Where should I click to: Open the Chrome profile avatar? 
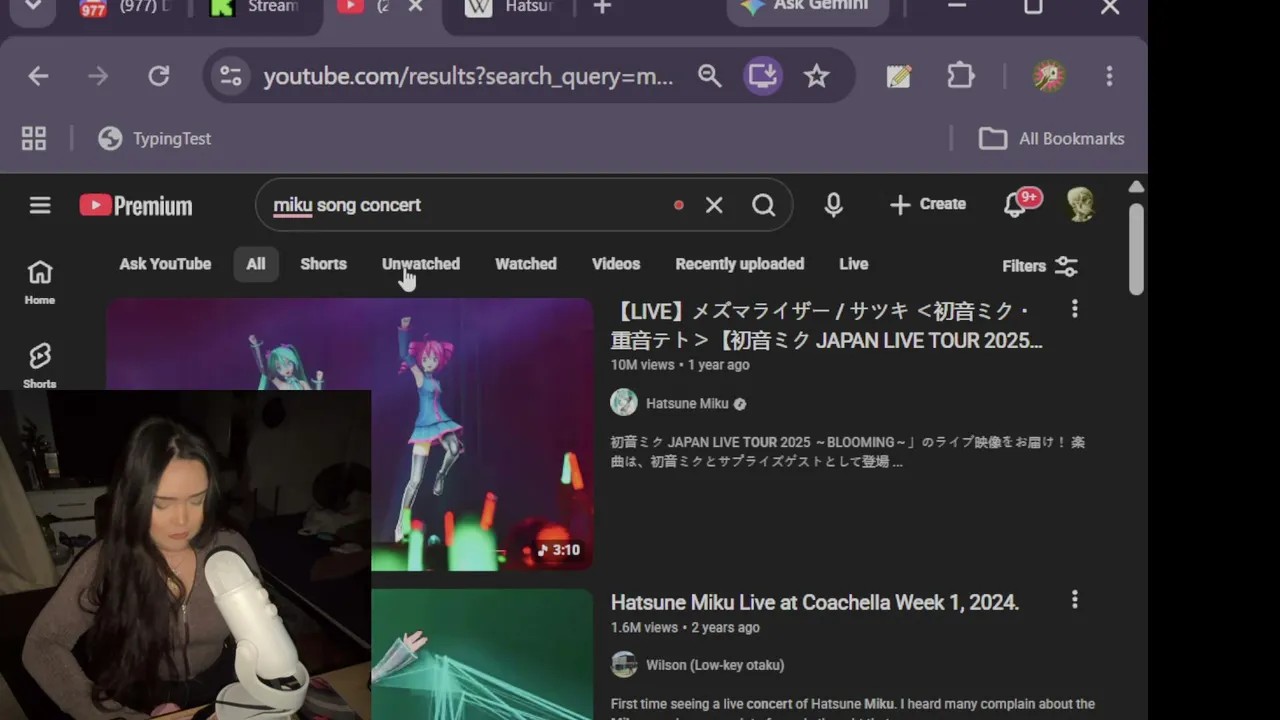tap(1049, 76)
